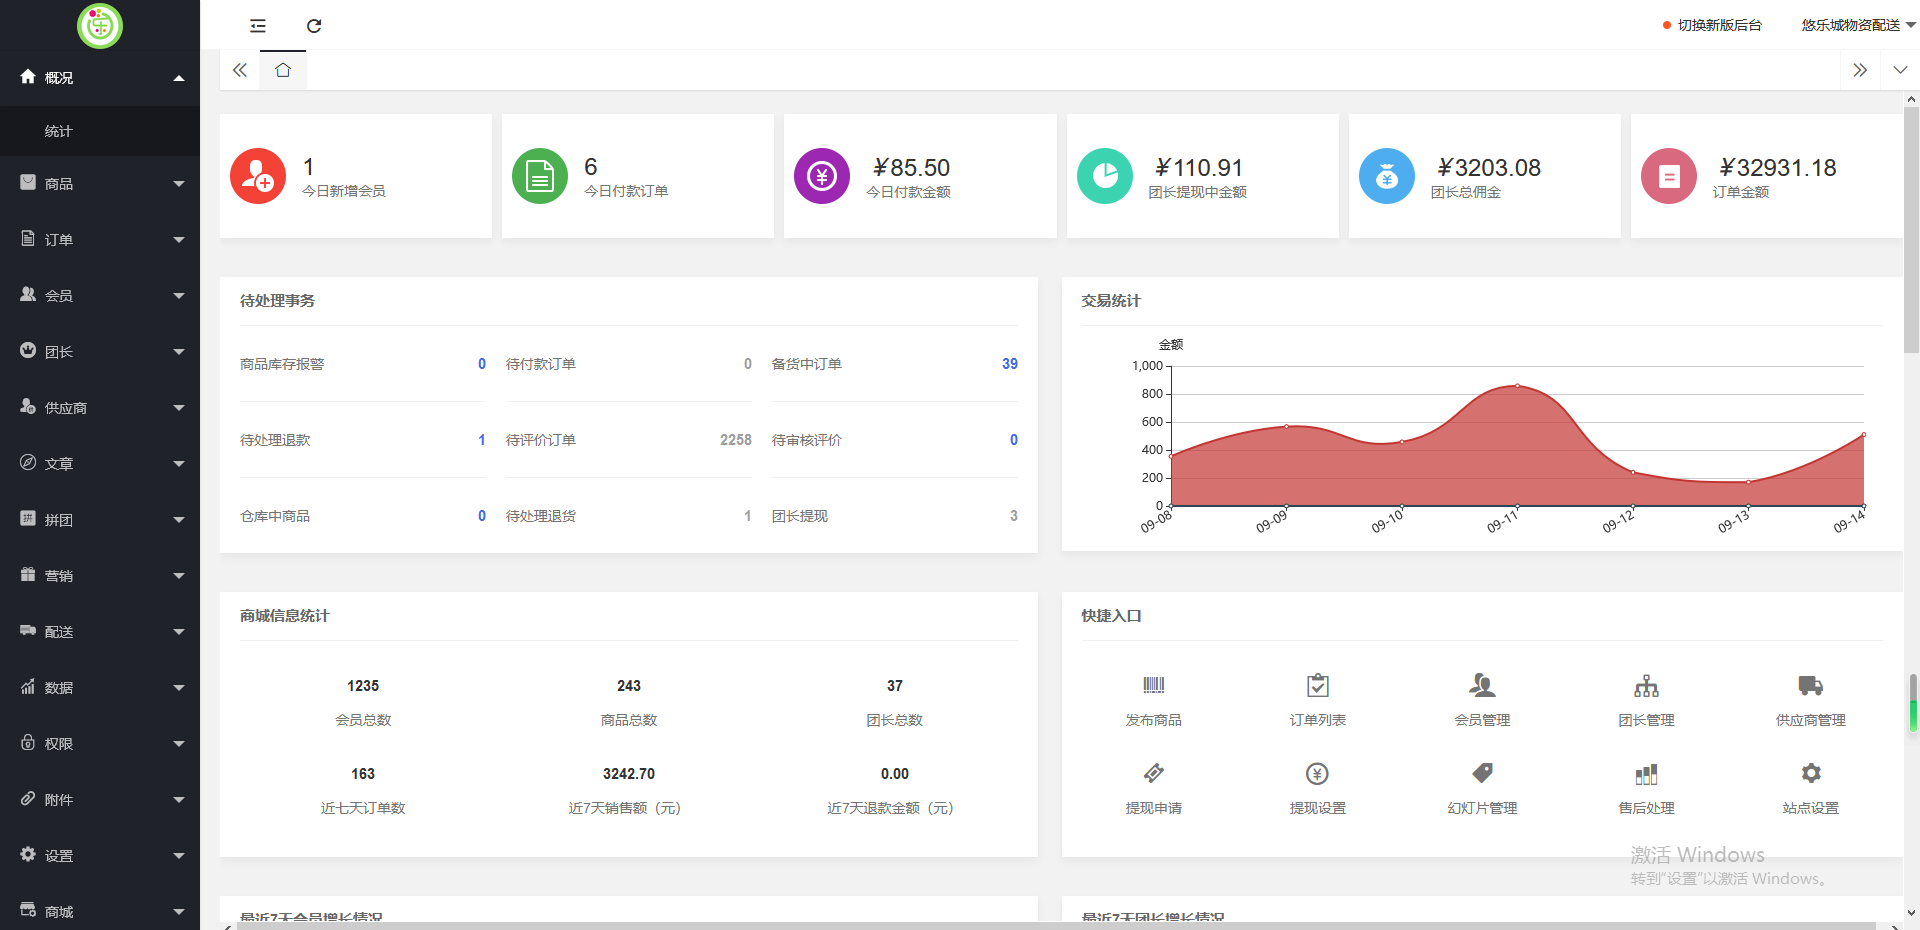This screenshot has width=1920, height=930.
Task: Click the 切换新版后台 link
Action: tap(1719, 25)
